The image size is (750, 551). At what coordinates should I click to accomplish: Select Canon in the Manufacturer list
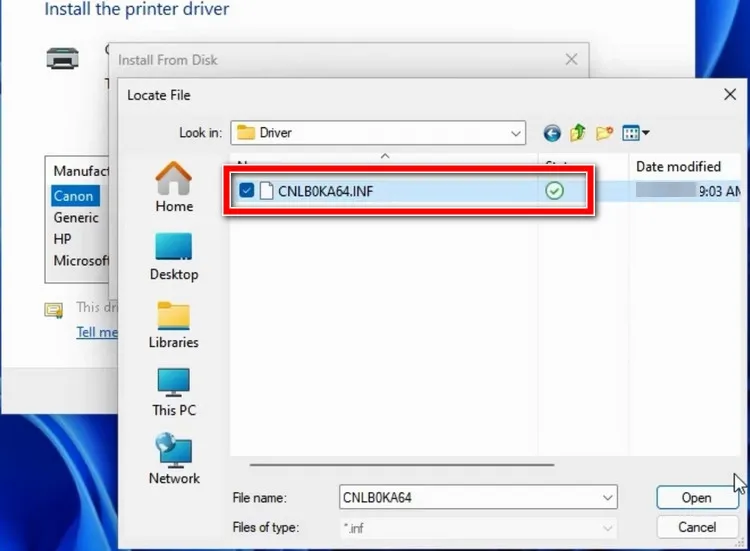75,196
